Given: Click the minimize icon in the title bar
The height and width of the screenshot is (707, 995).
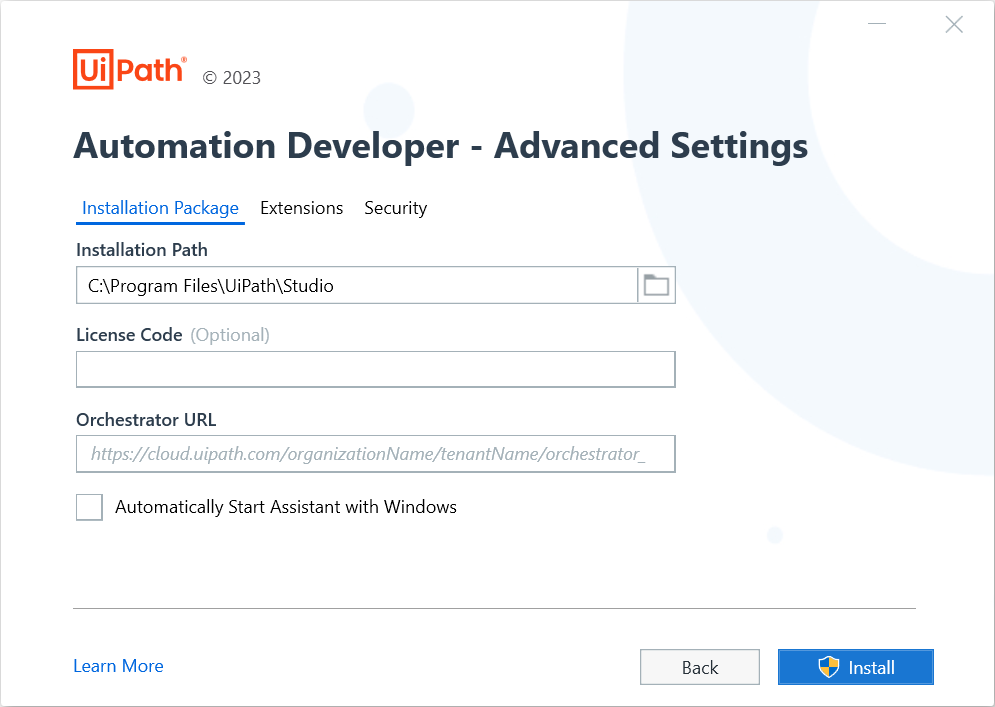Looking at the screenshot, I should [x=876, y=23].
